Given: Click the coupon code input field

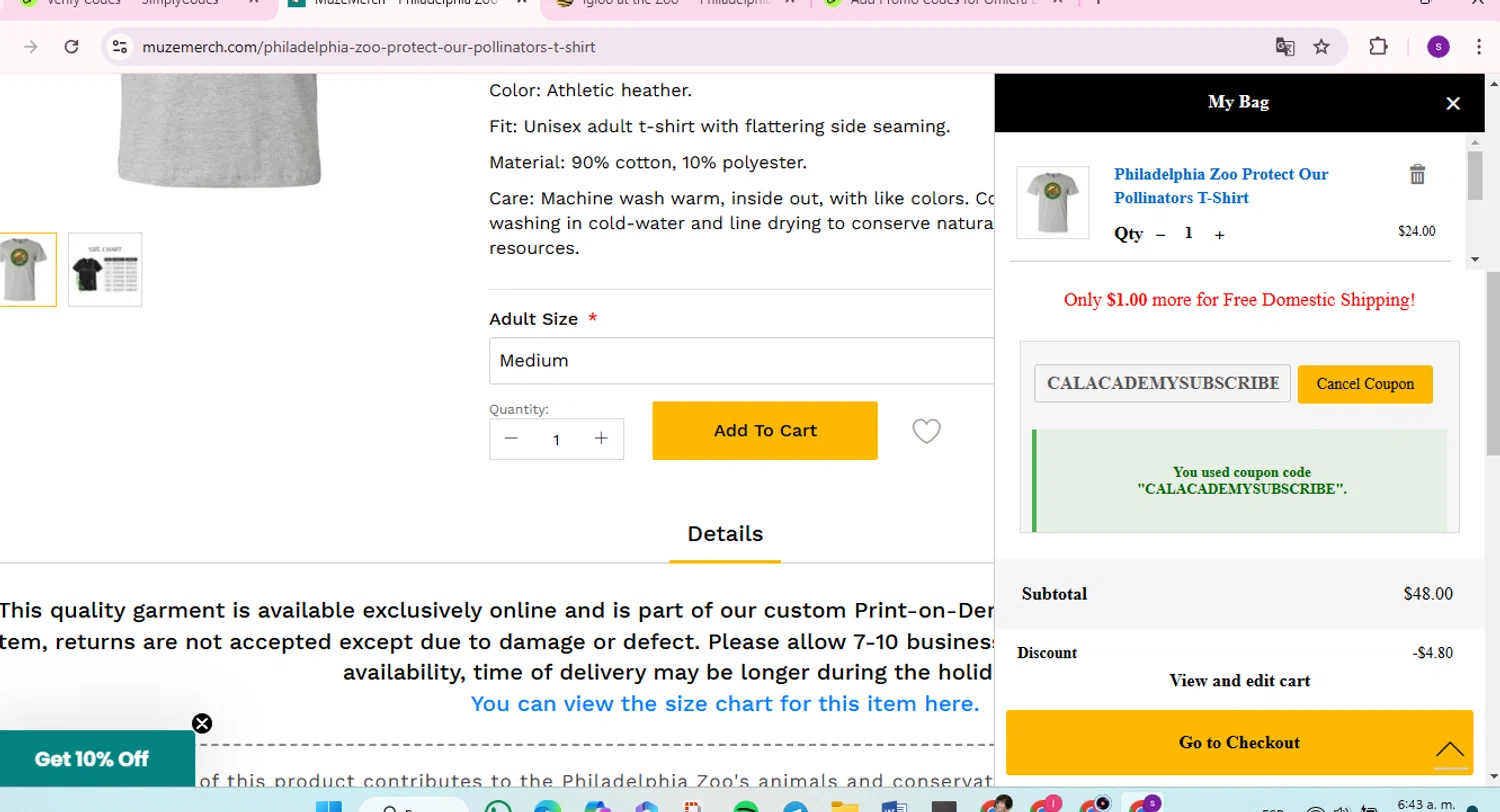Looking at the screenshot, I should pyautogui.click(x=1162, y=384).
